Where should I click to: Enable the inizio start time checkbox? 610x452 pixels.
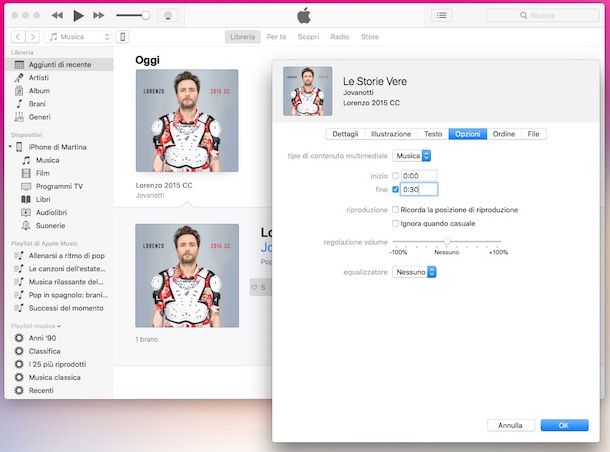[x=395, y=176]
